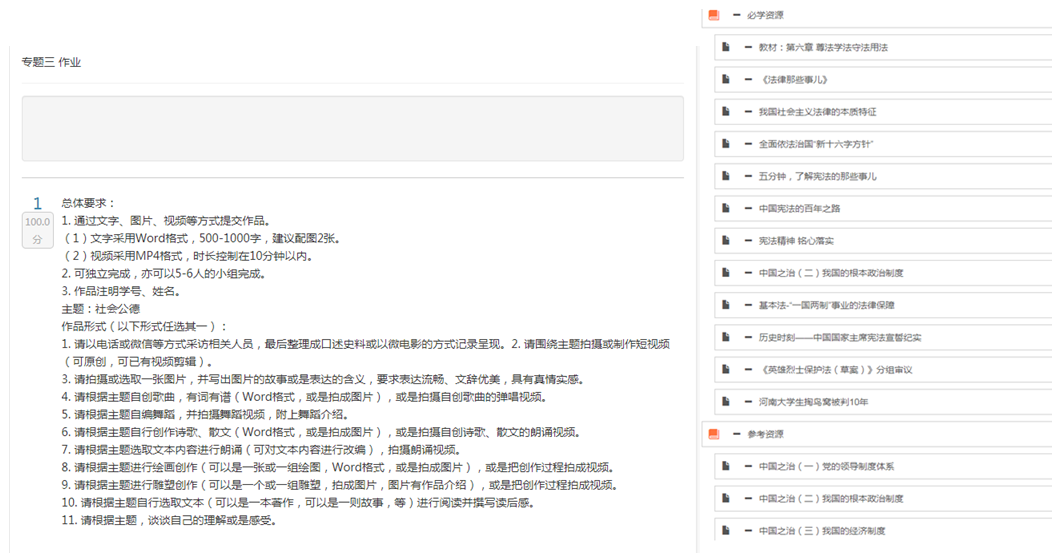
Task: Click the 专题三 作业 heading
Action: click(51, 62)
